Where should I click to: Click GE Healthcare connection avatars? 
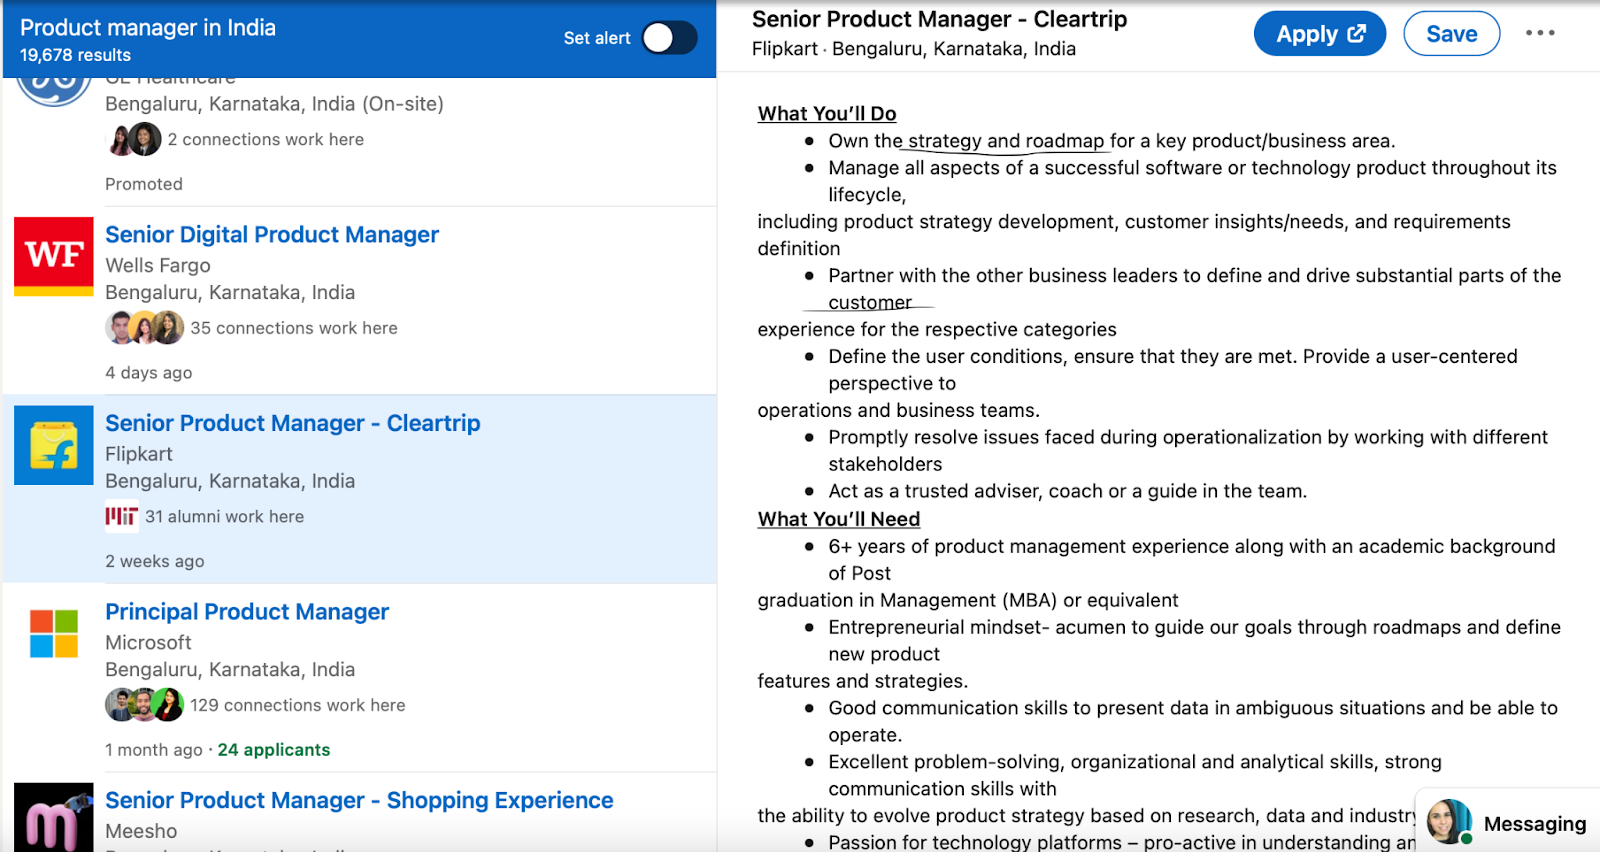pyautogui.click(x=134, y=140)
